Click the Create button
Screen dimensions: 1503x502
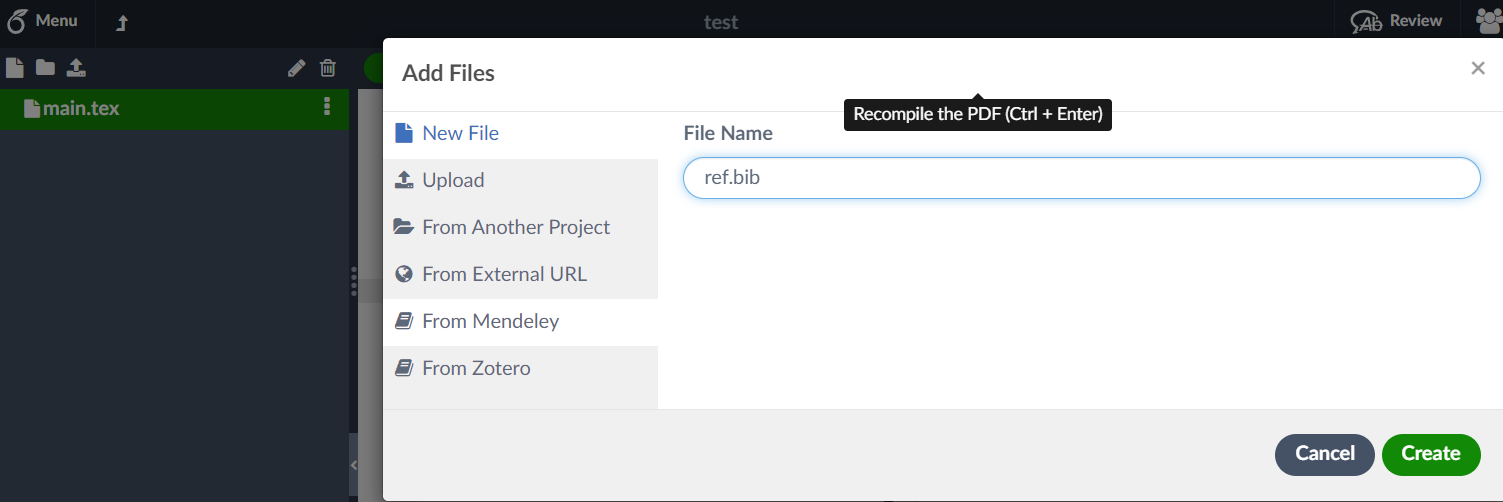pyautogui.click(x=1431, y=454)
